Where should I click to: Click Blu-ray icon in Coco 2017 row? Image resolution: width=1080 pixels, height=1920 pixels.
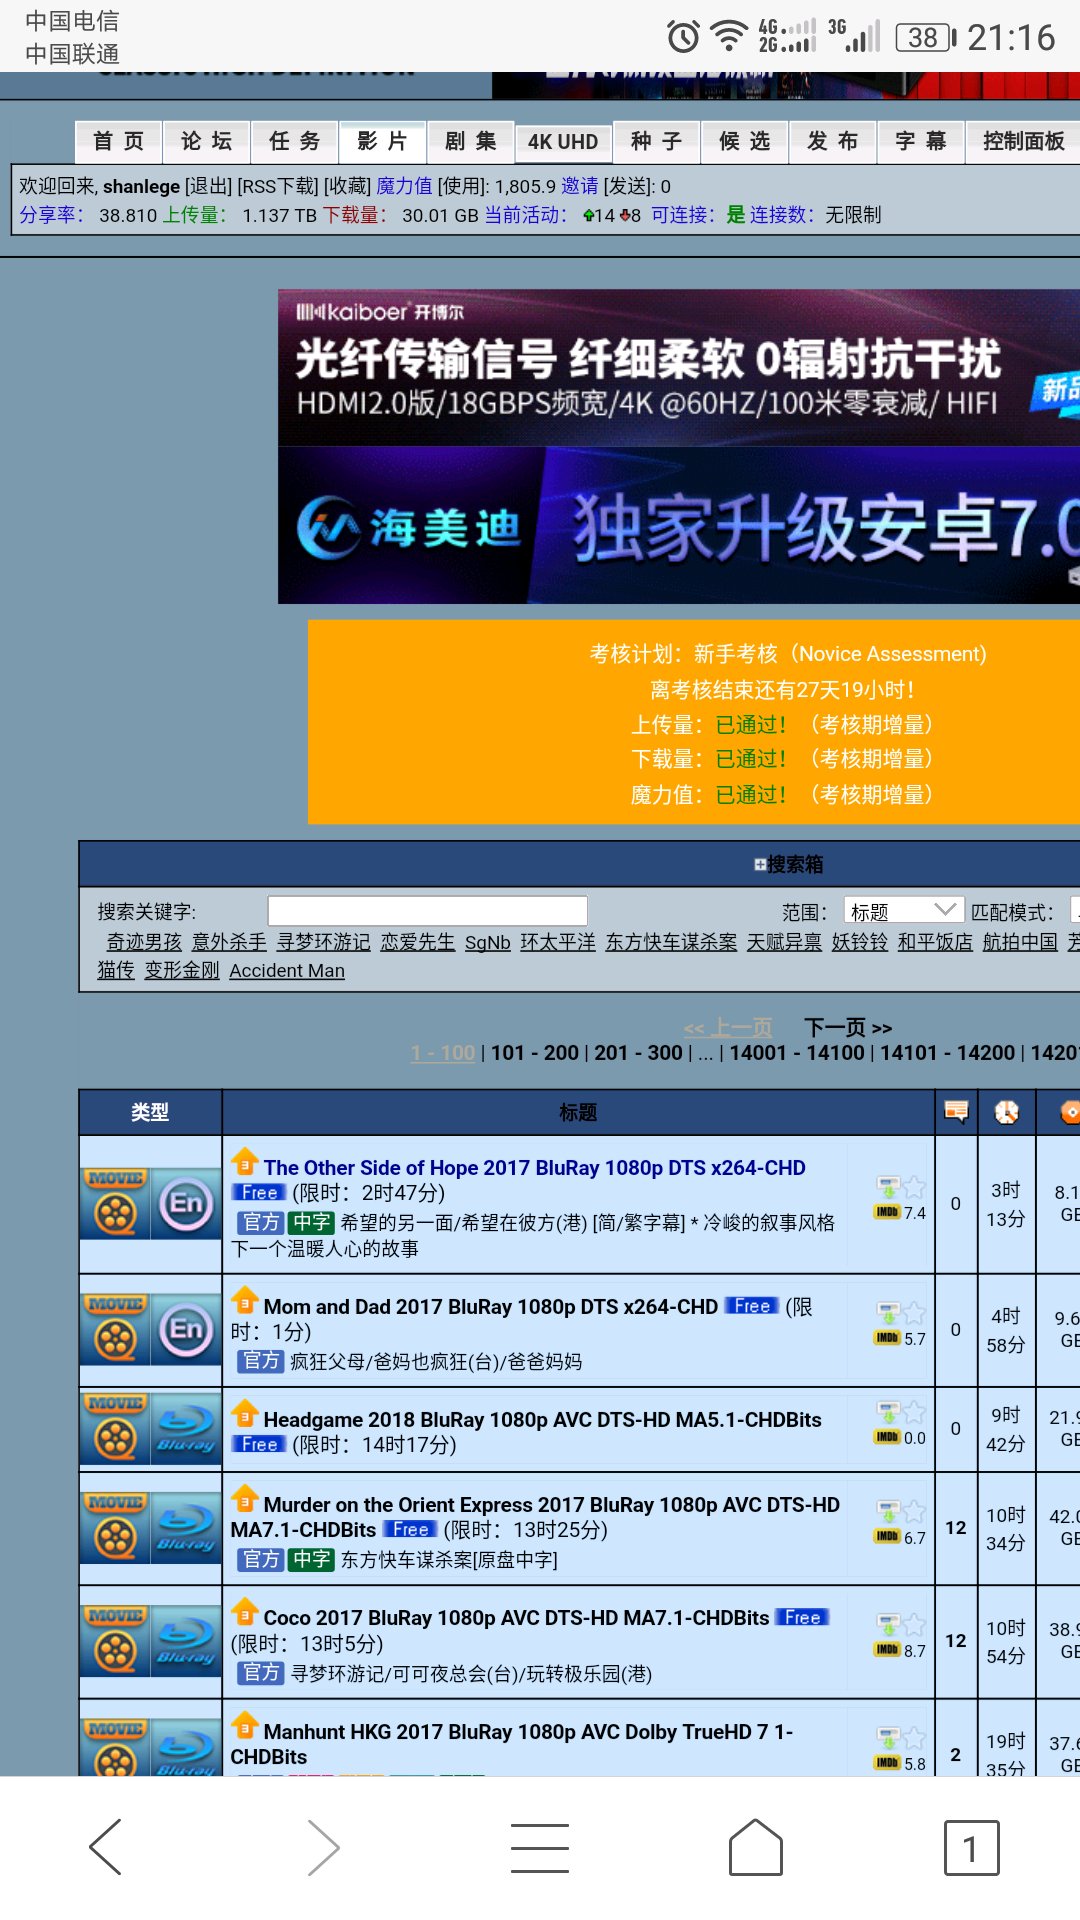[186, 1641]
